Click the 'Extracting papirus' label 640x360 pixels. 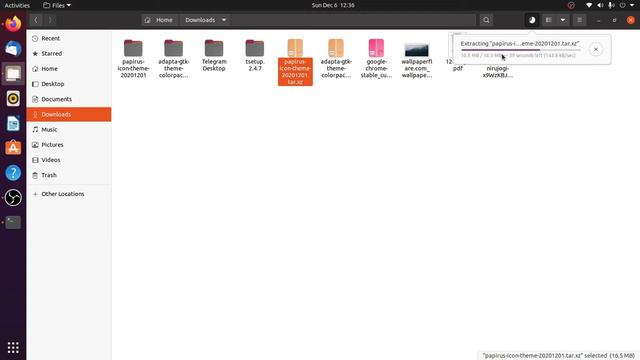tap(520, 43)
